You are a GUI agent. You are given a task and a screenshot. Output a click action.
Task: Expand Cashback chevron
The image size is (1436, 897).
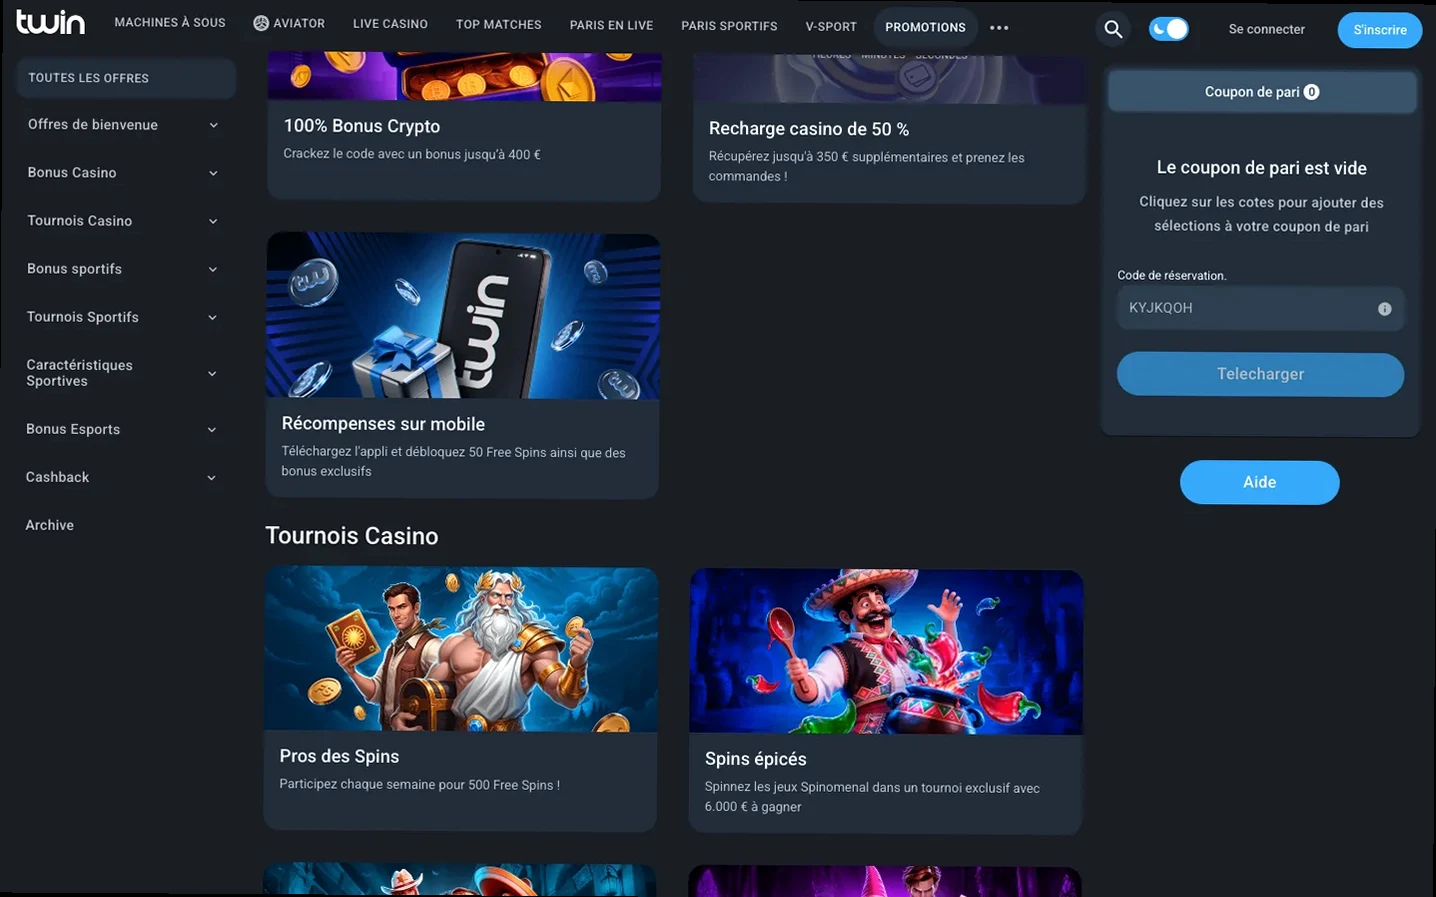(x=211, y=478)
